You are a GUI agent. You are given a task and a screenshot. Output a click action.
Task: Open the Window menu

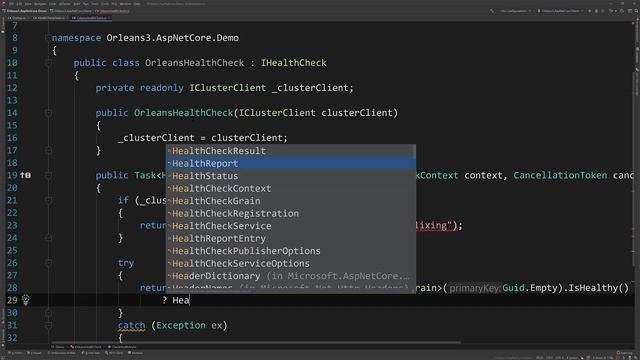tap(125, 4)
